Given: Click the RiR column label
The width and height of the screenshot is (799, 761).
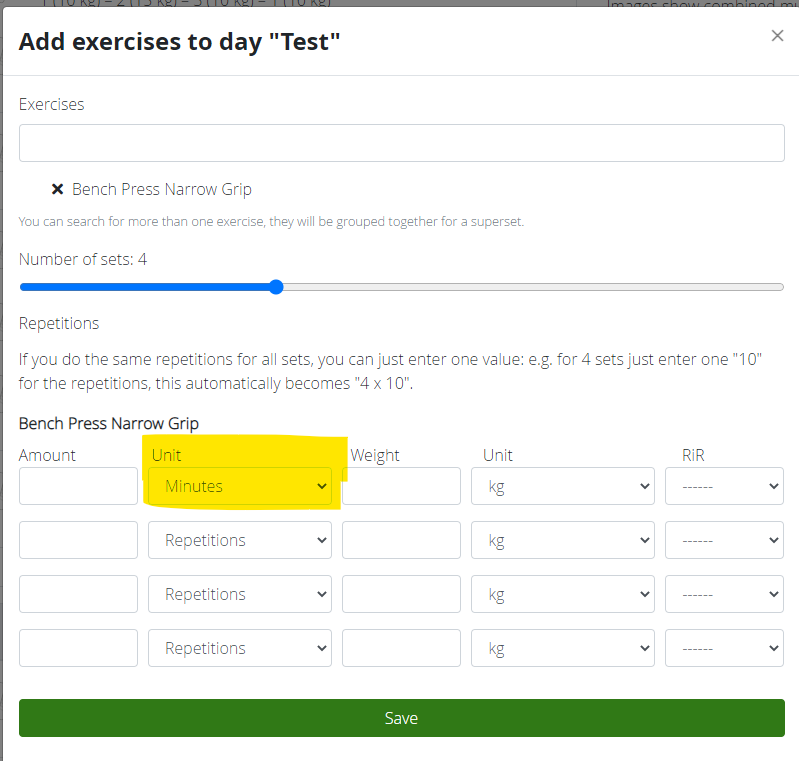Looking at the screenshot, I should [x=693, y=455].
